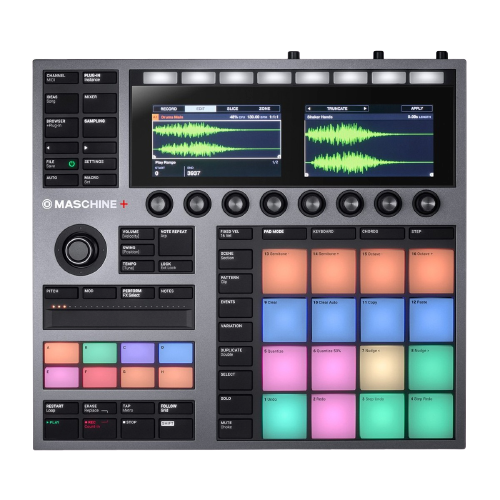Open the EVENTS button

point(235,308)
